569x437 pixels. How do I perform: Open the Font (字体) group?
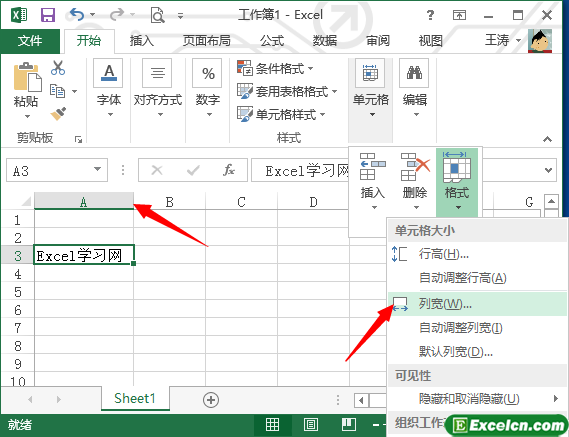pos(109,88)
